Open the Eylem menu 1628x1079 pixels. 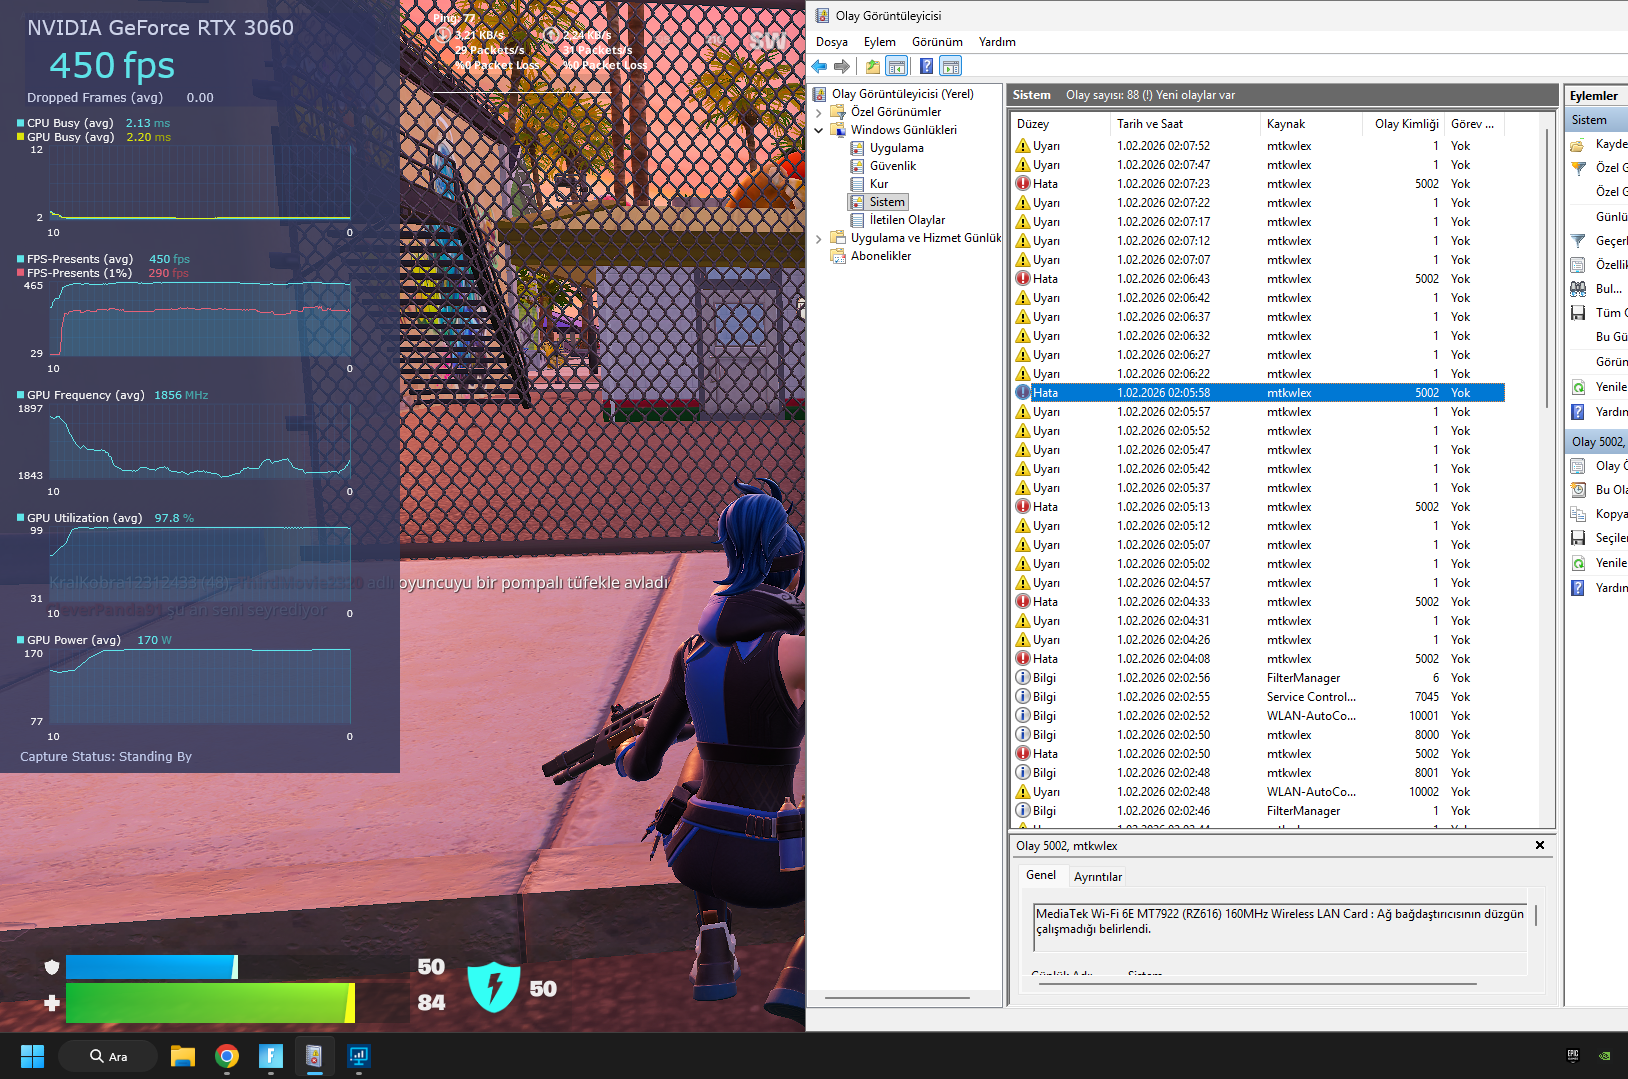pyautogui.click(x=880, y=42)
